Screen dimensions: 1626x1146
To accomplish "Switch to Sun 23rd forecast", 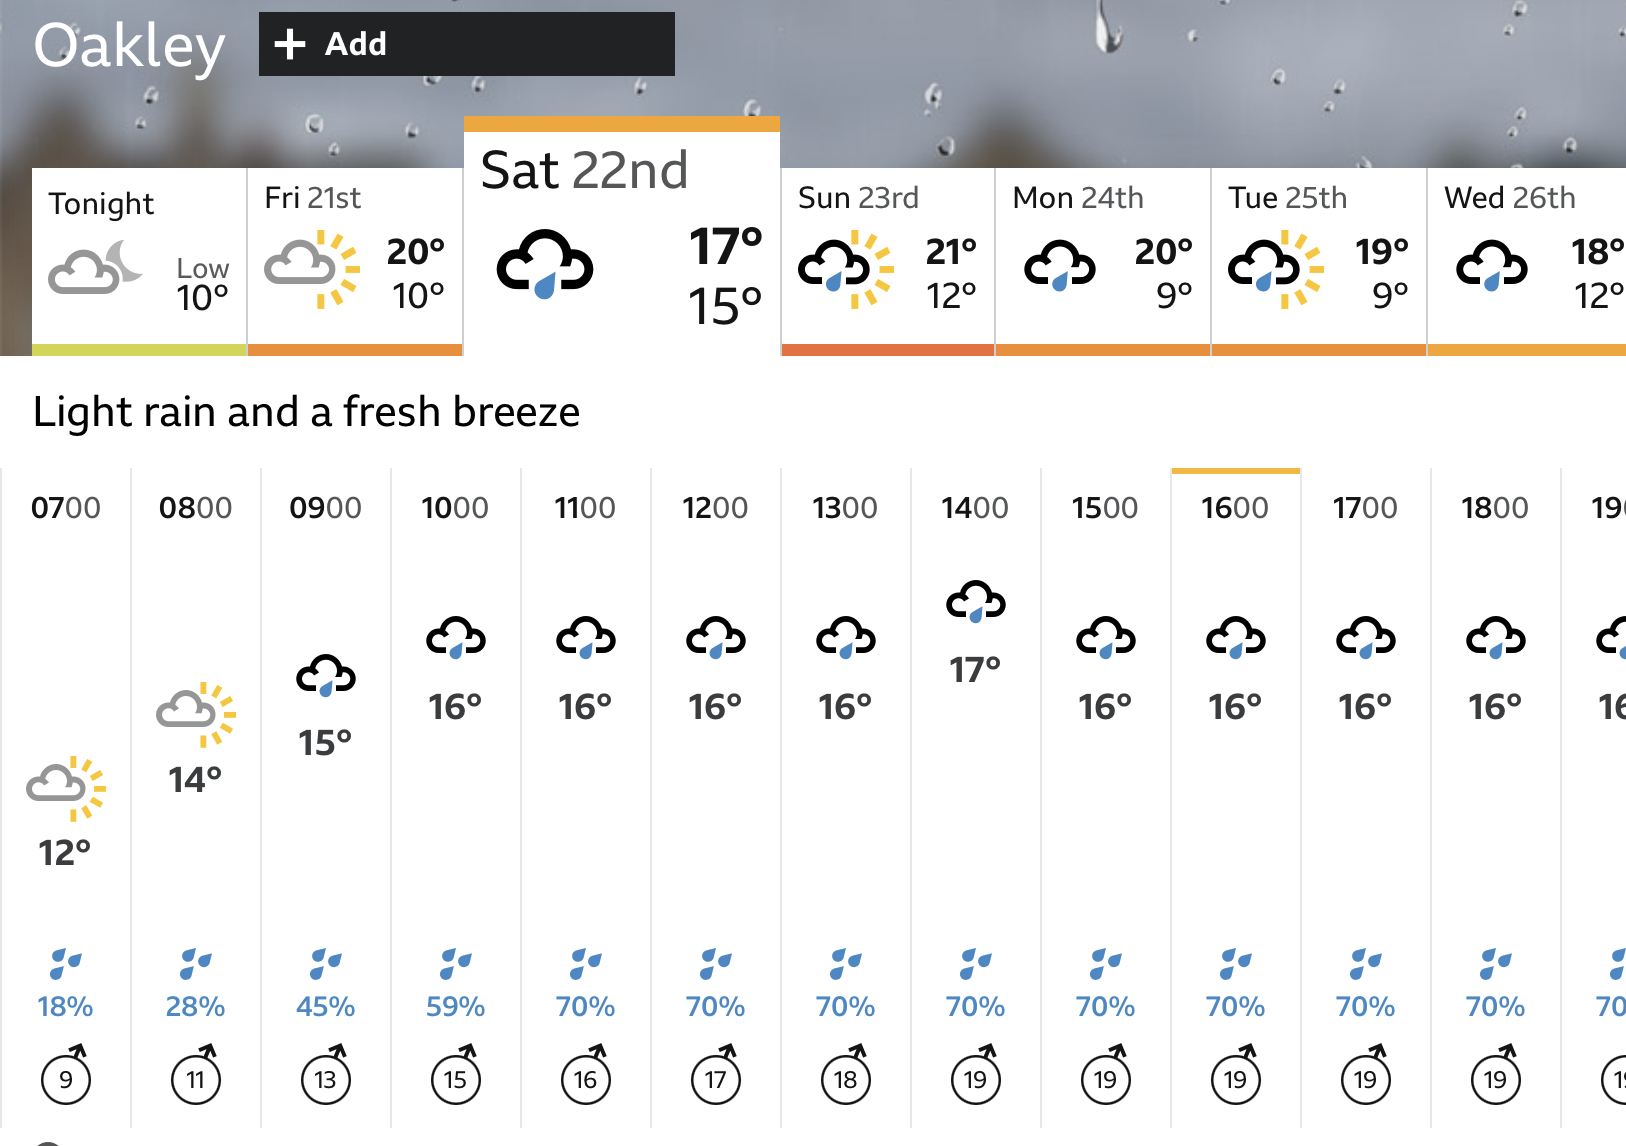I will click(888, 262).
